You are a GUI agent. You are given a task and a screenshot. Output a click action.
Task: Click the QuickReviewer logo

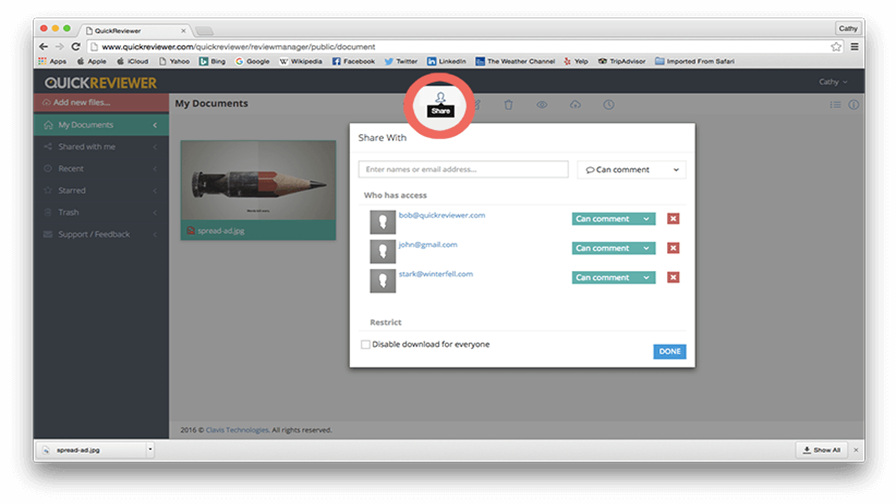tap(101, 83)
